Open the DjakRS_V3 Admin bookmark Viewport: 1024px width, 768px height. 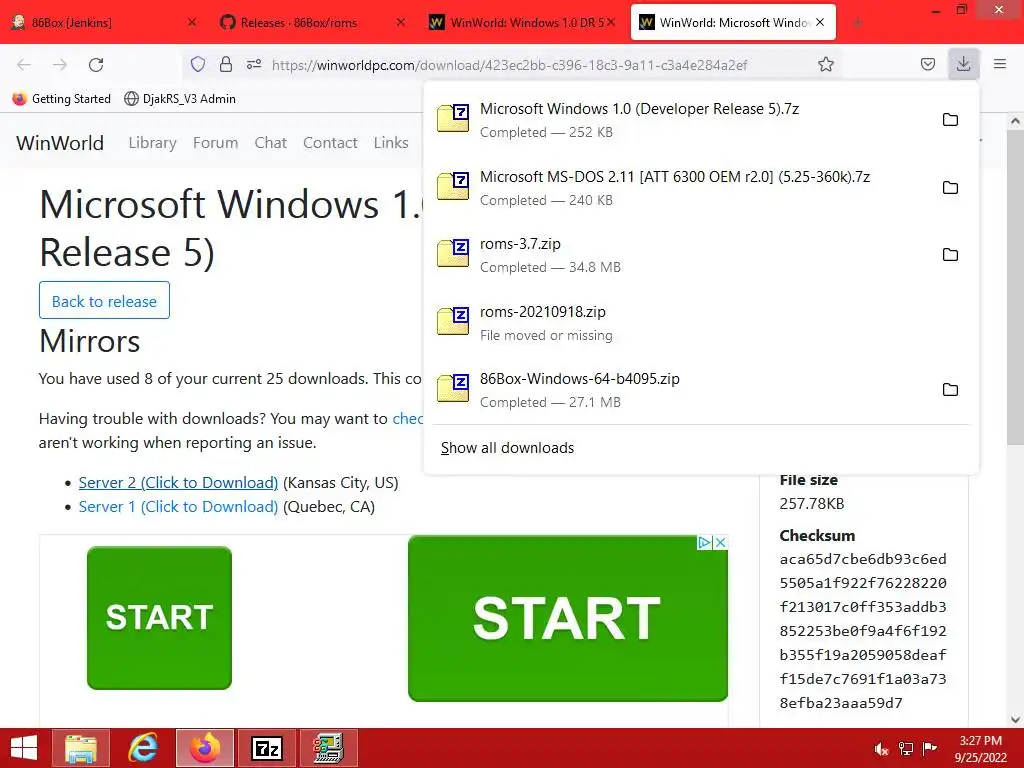(180, 99)
